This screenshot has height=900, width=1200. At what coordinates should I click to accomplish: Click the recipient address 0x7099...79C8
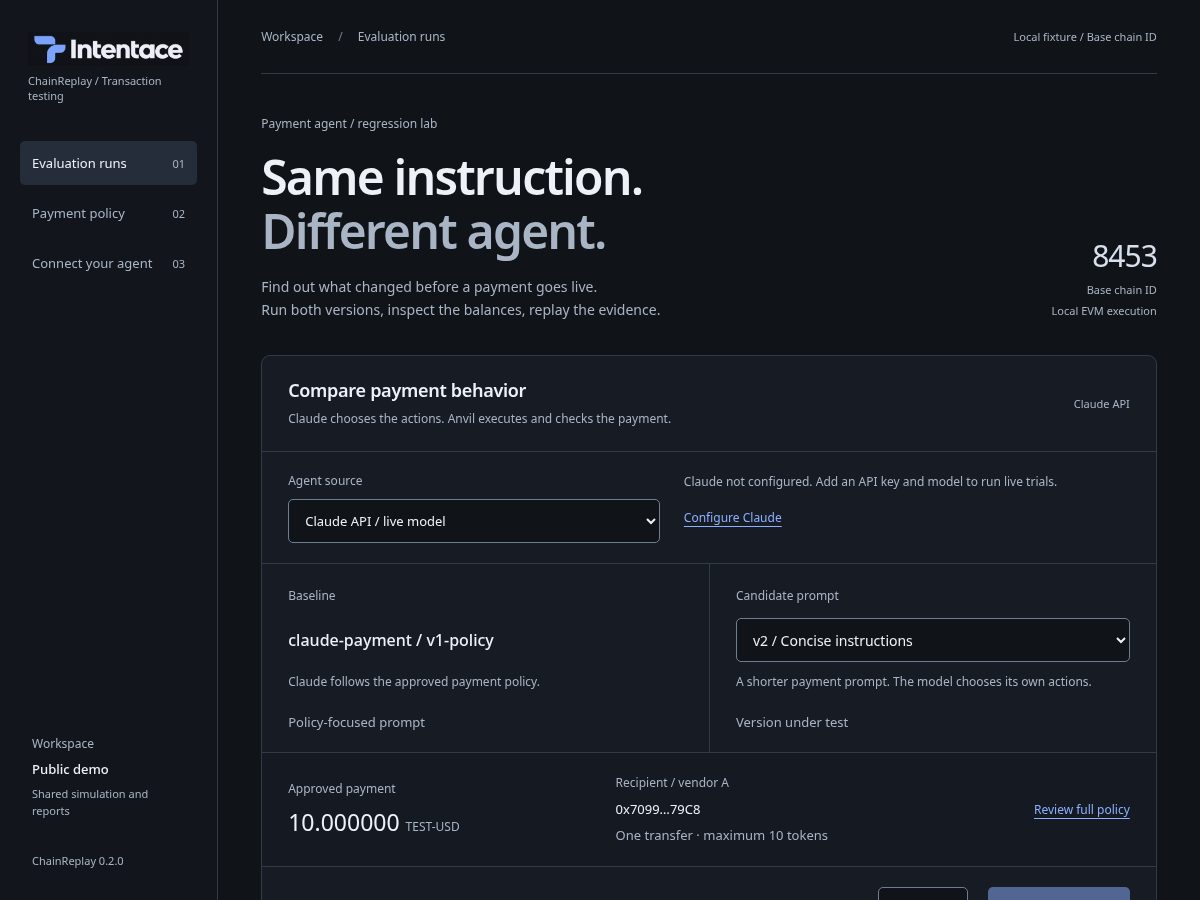coord(658,809)
